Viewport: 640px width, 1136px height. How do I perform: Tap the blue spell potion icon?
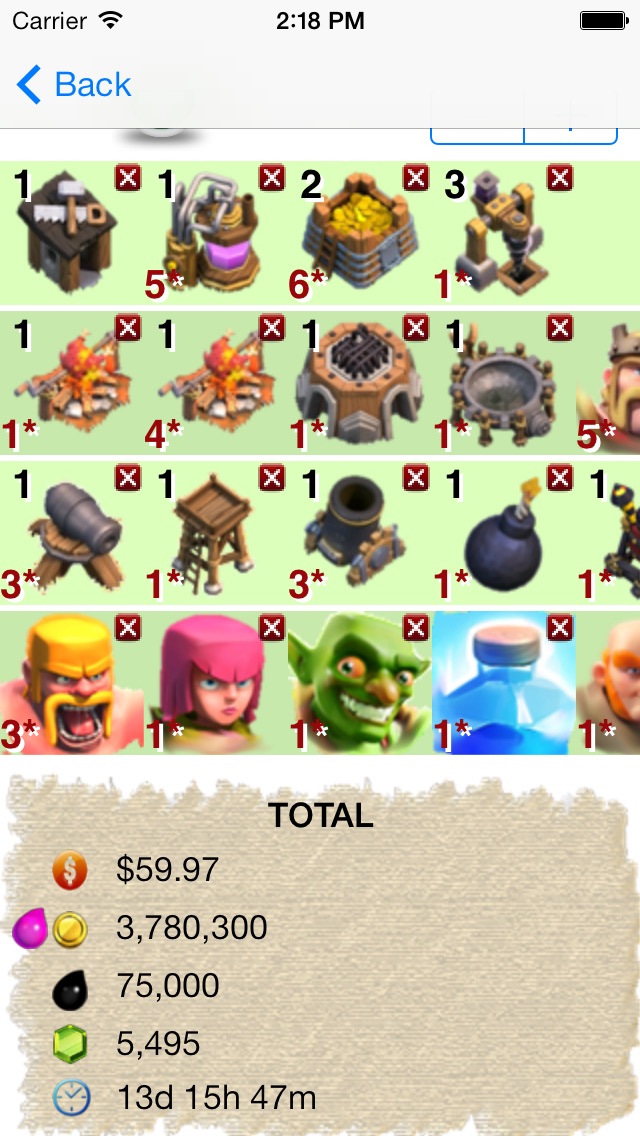pyautogui.click(x=504, y=683)
